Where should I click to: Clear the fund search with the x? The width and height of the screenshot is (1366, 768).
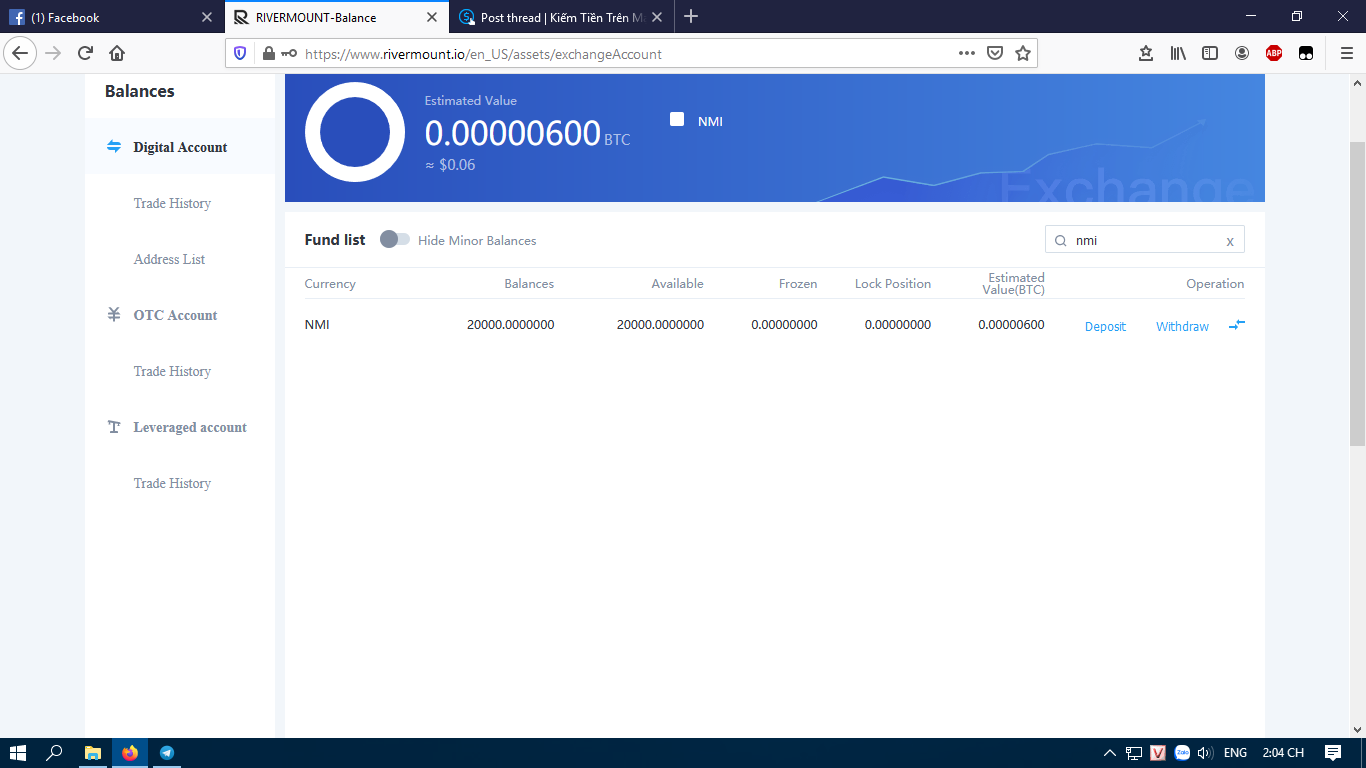click(x=1230, y=241)
